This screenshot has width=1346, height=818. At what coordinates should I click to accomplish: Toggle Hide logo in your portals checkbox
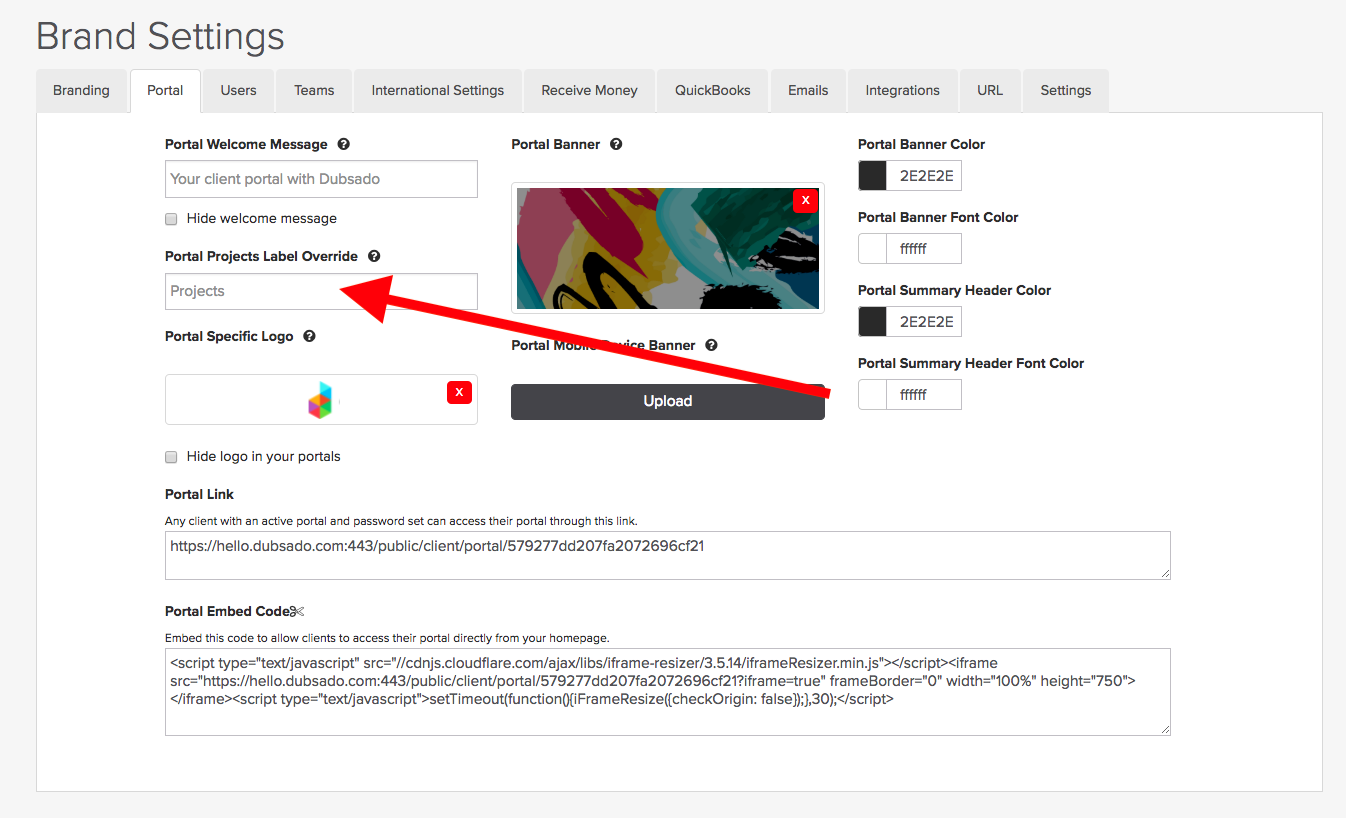(171, 457)
